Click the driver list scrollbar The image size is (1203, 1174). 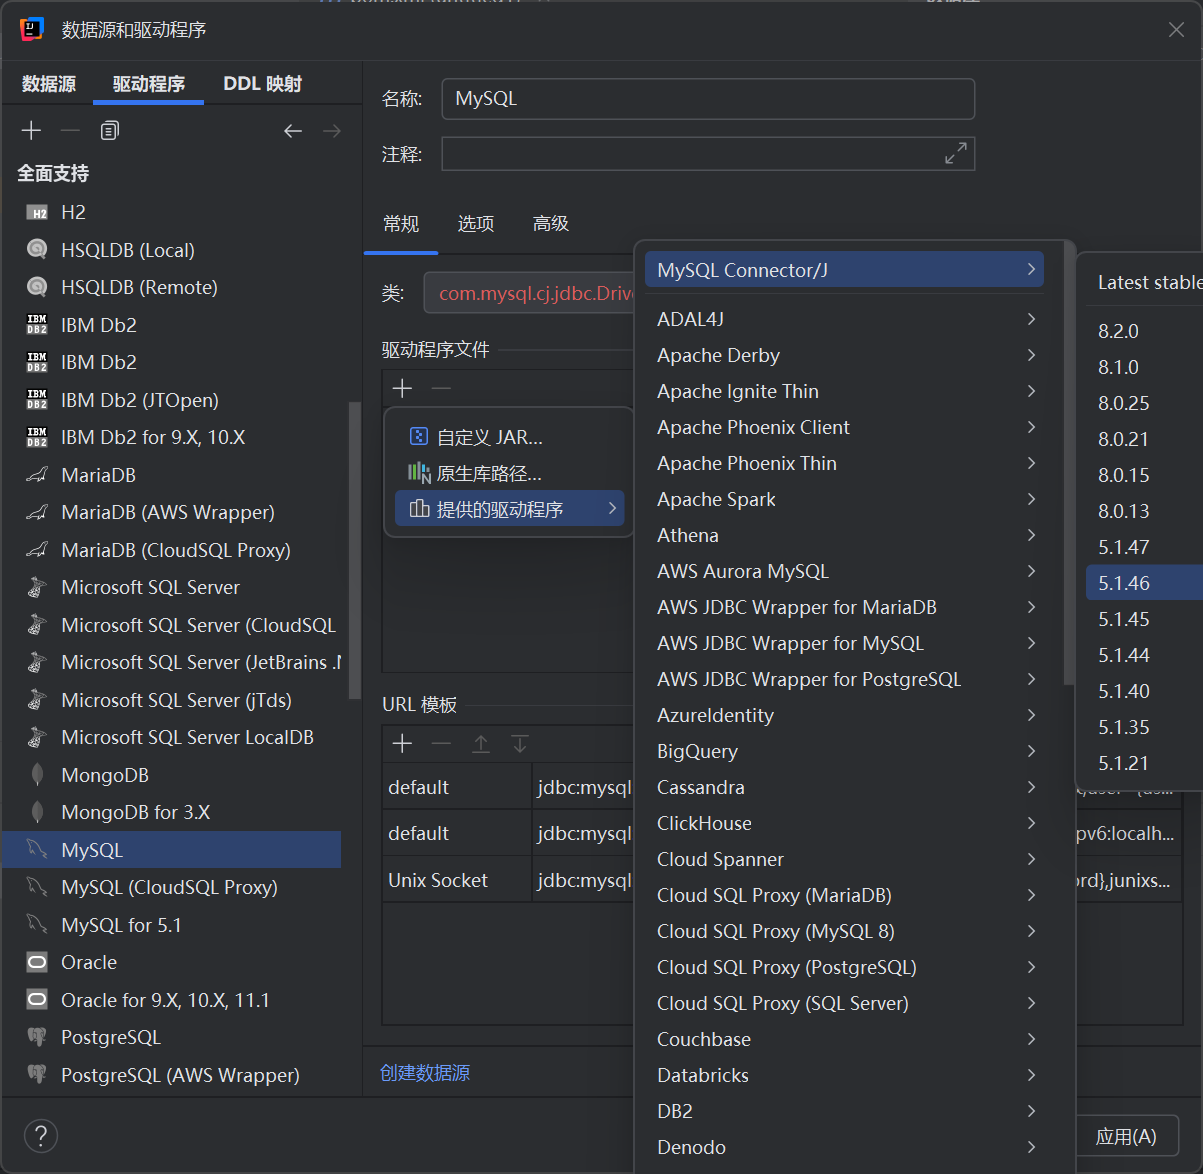(x=353, y=550)
